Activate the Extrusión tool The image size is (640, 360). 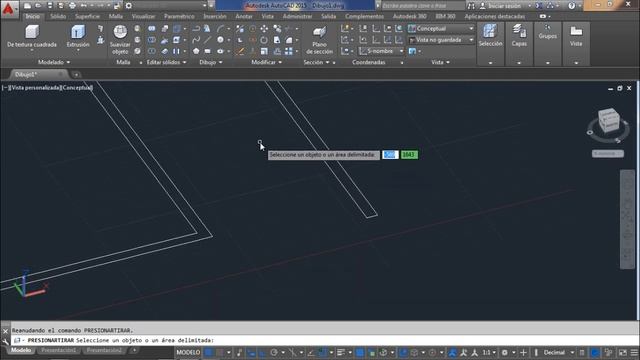[x=78, y=37]
